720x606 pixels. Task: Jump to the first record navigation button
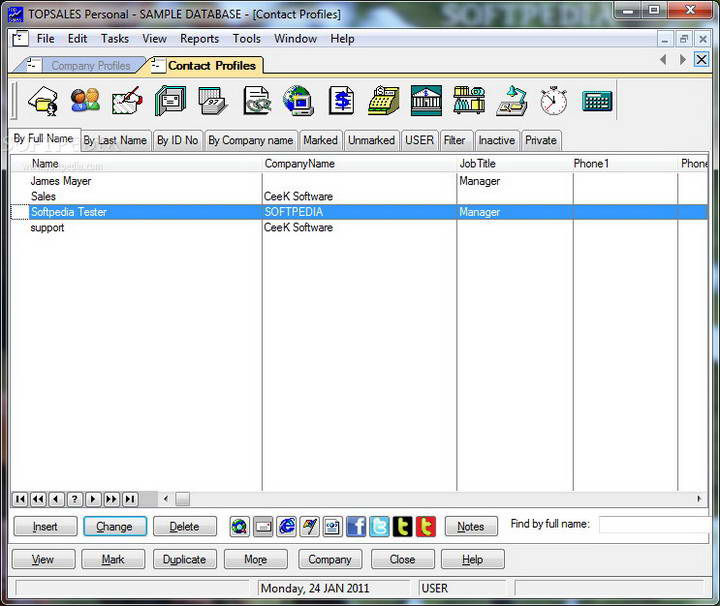click(20, 499)
